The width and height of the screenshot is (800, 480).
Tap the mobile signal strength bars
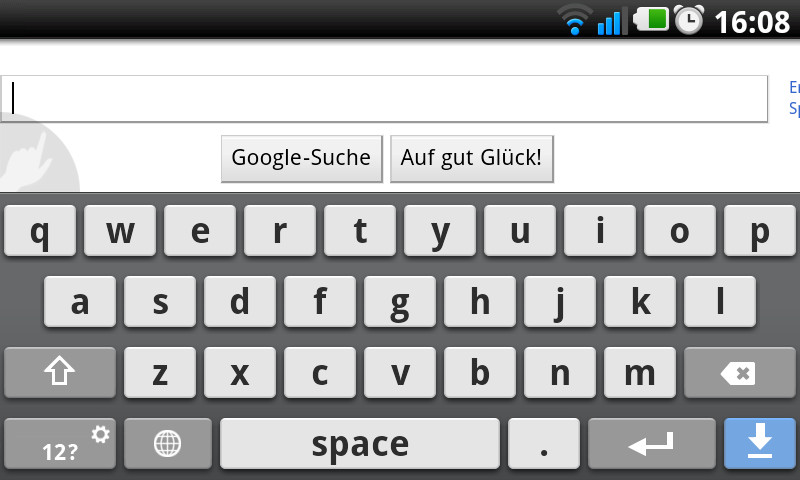[x=612, y=21]
